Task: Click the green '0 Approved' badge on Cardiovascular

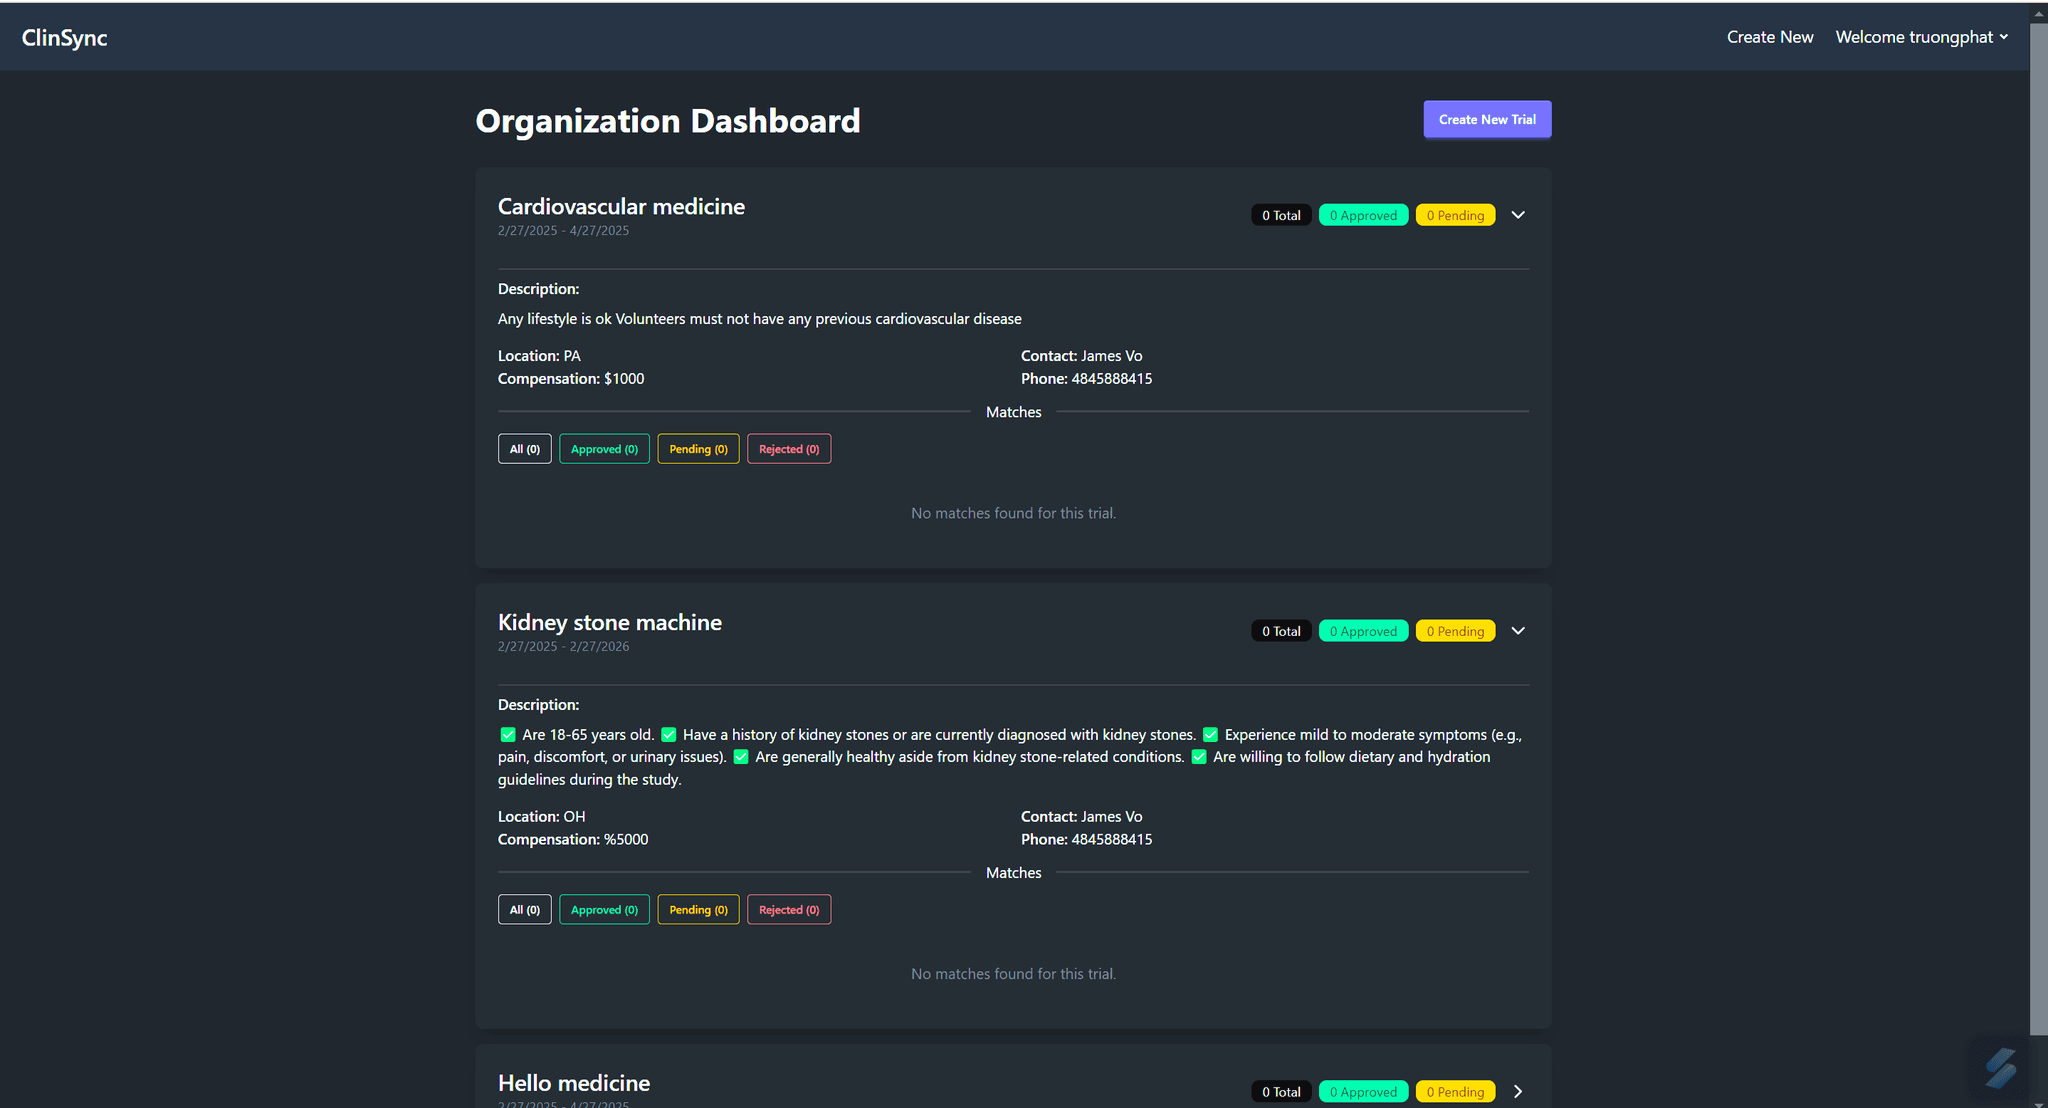Action: tap(1363, 215)
